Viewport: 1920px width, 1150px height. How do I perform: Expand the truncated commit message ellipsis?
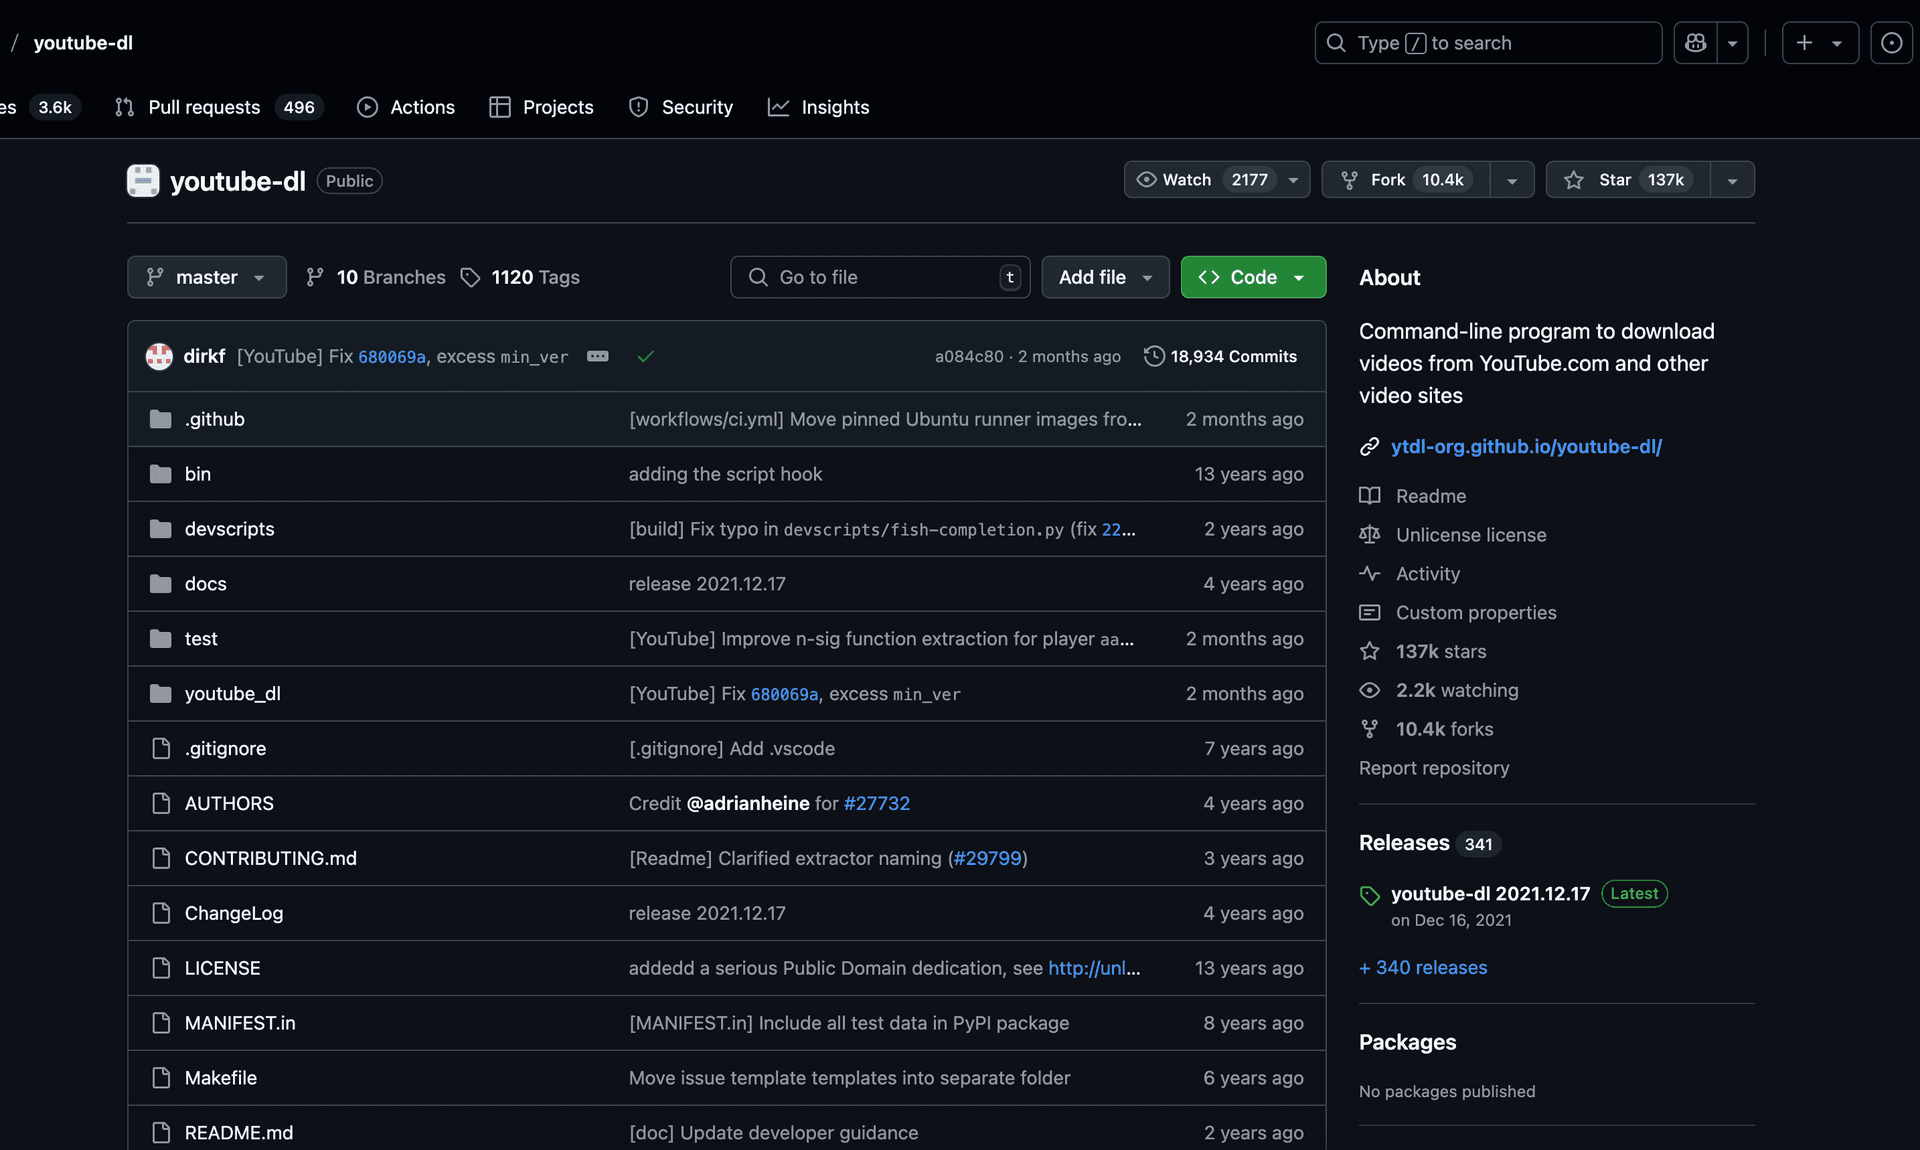pos(597,356)
